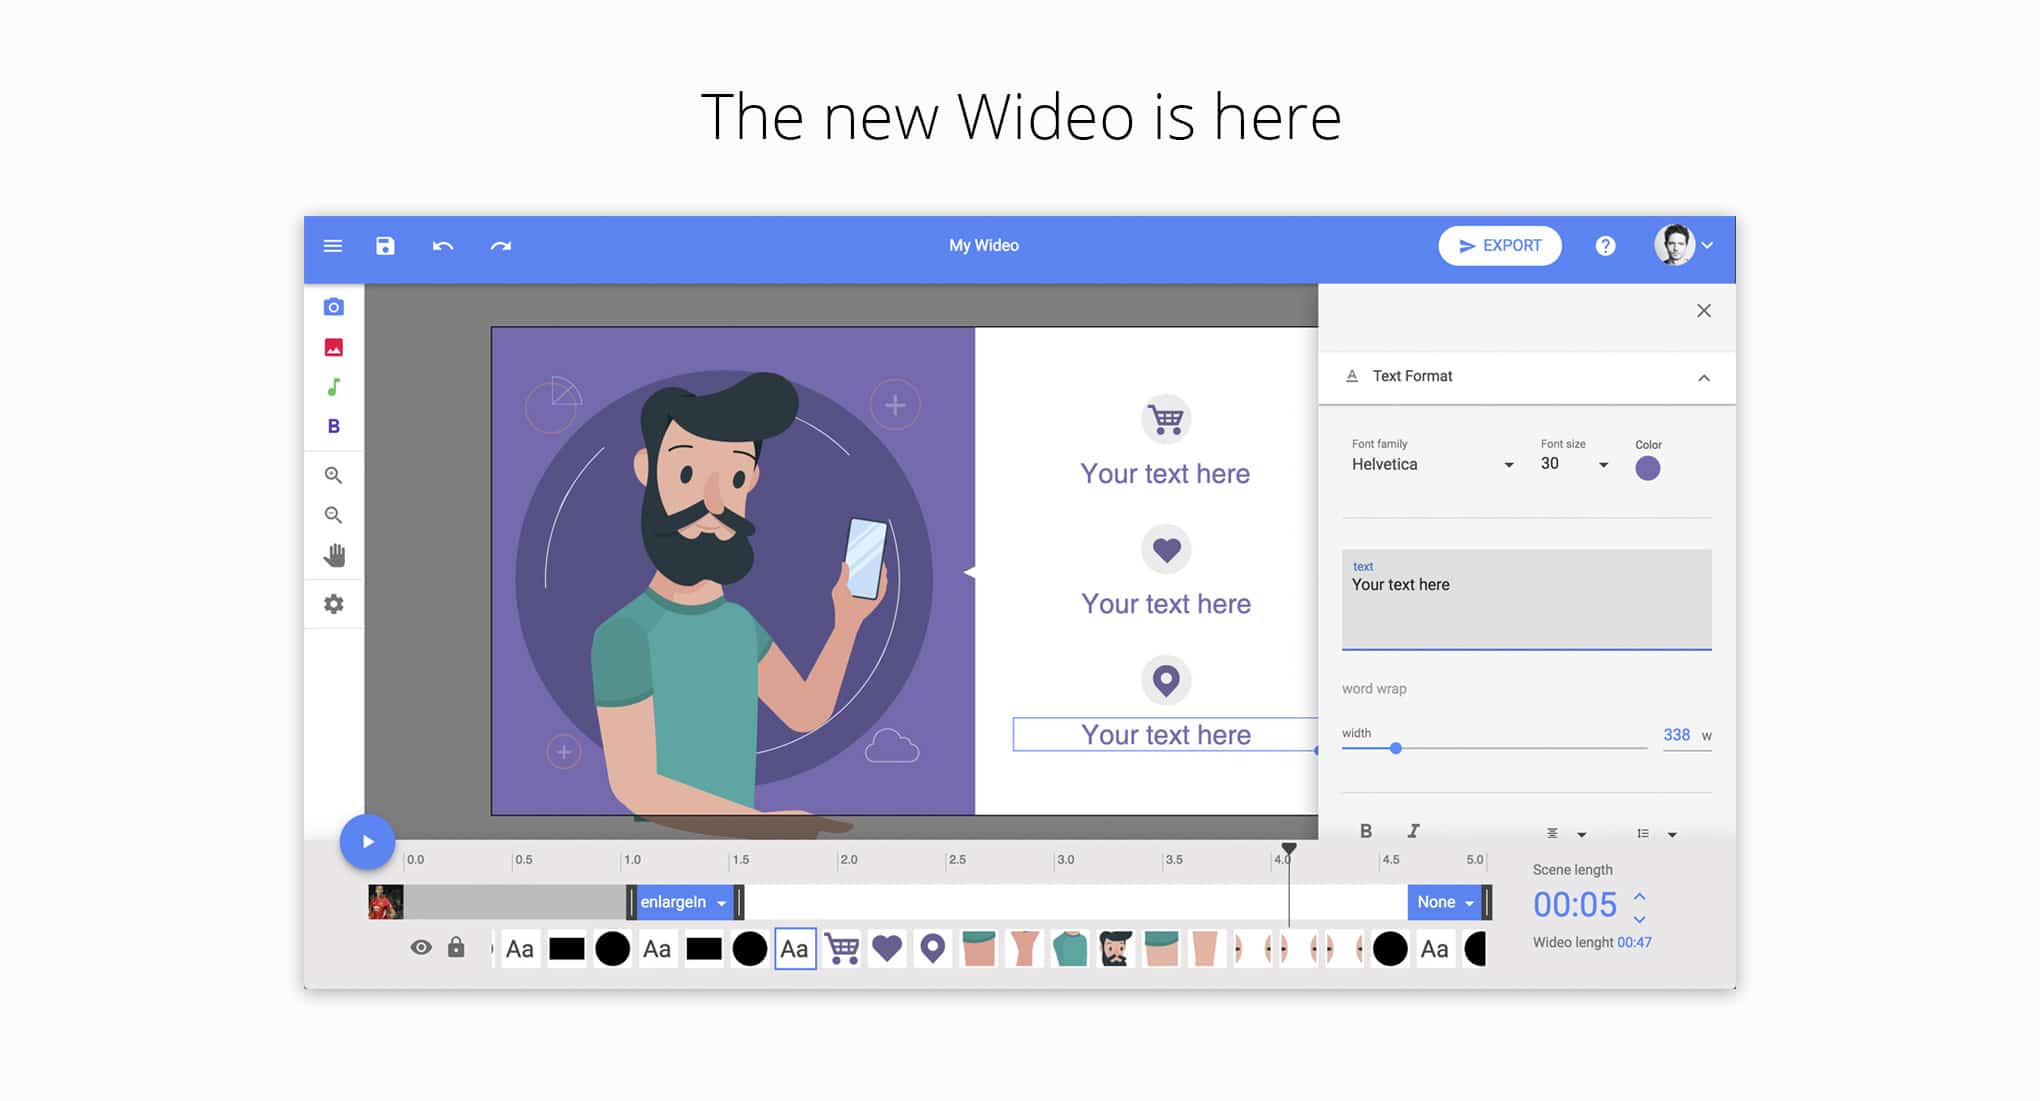Zoom in on the canvas
The width and height of the screenshot is (2040, 1101).
coord(334,475)
